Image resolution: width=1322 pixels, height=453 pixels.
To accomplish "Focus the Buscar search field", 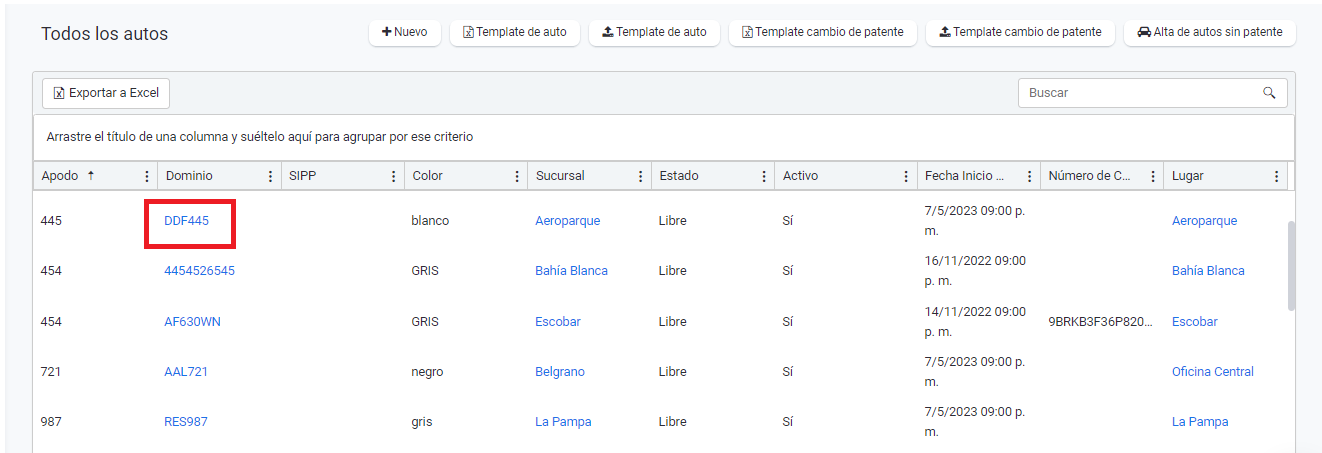I will pos(1140,93).
